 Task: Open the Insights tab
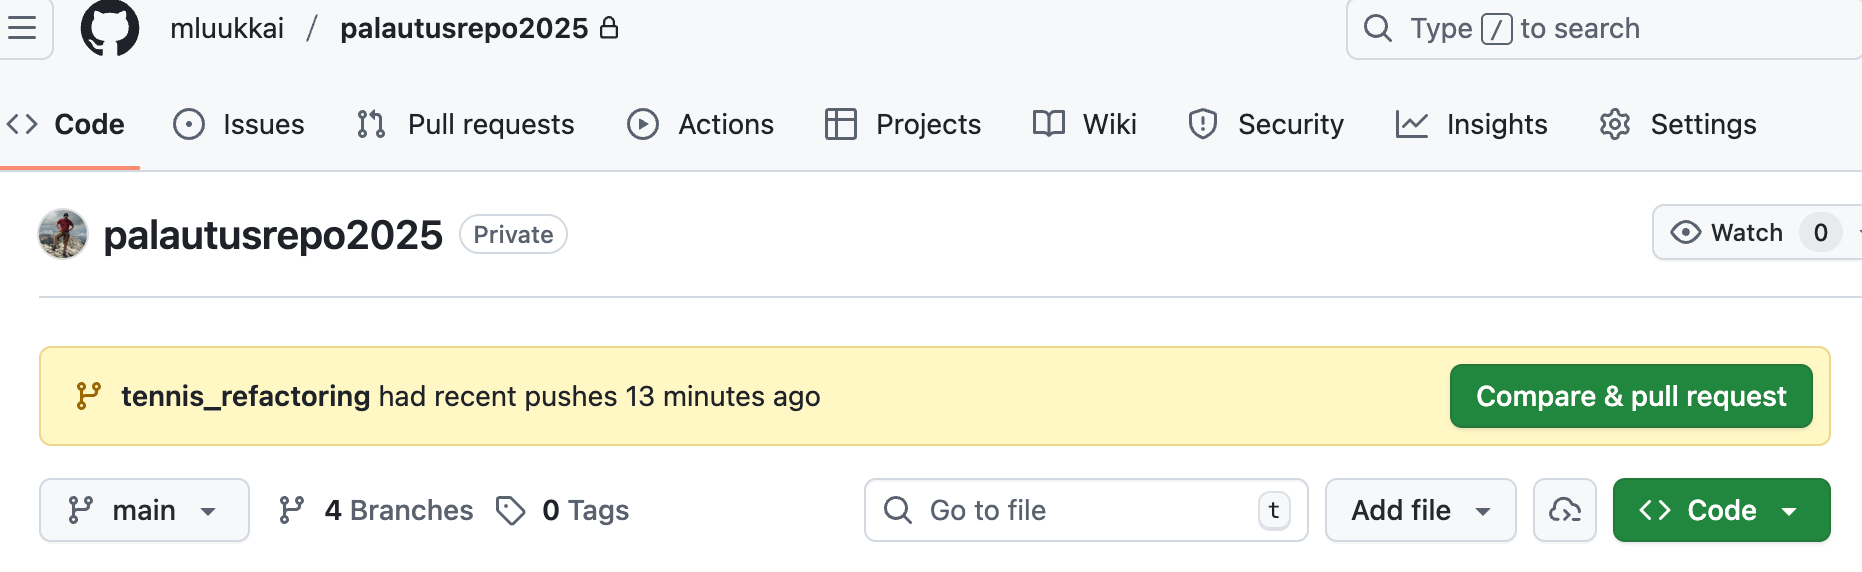(x=1472, y=124)
